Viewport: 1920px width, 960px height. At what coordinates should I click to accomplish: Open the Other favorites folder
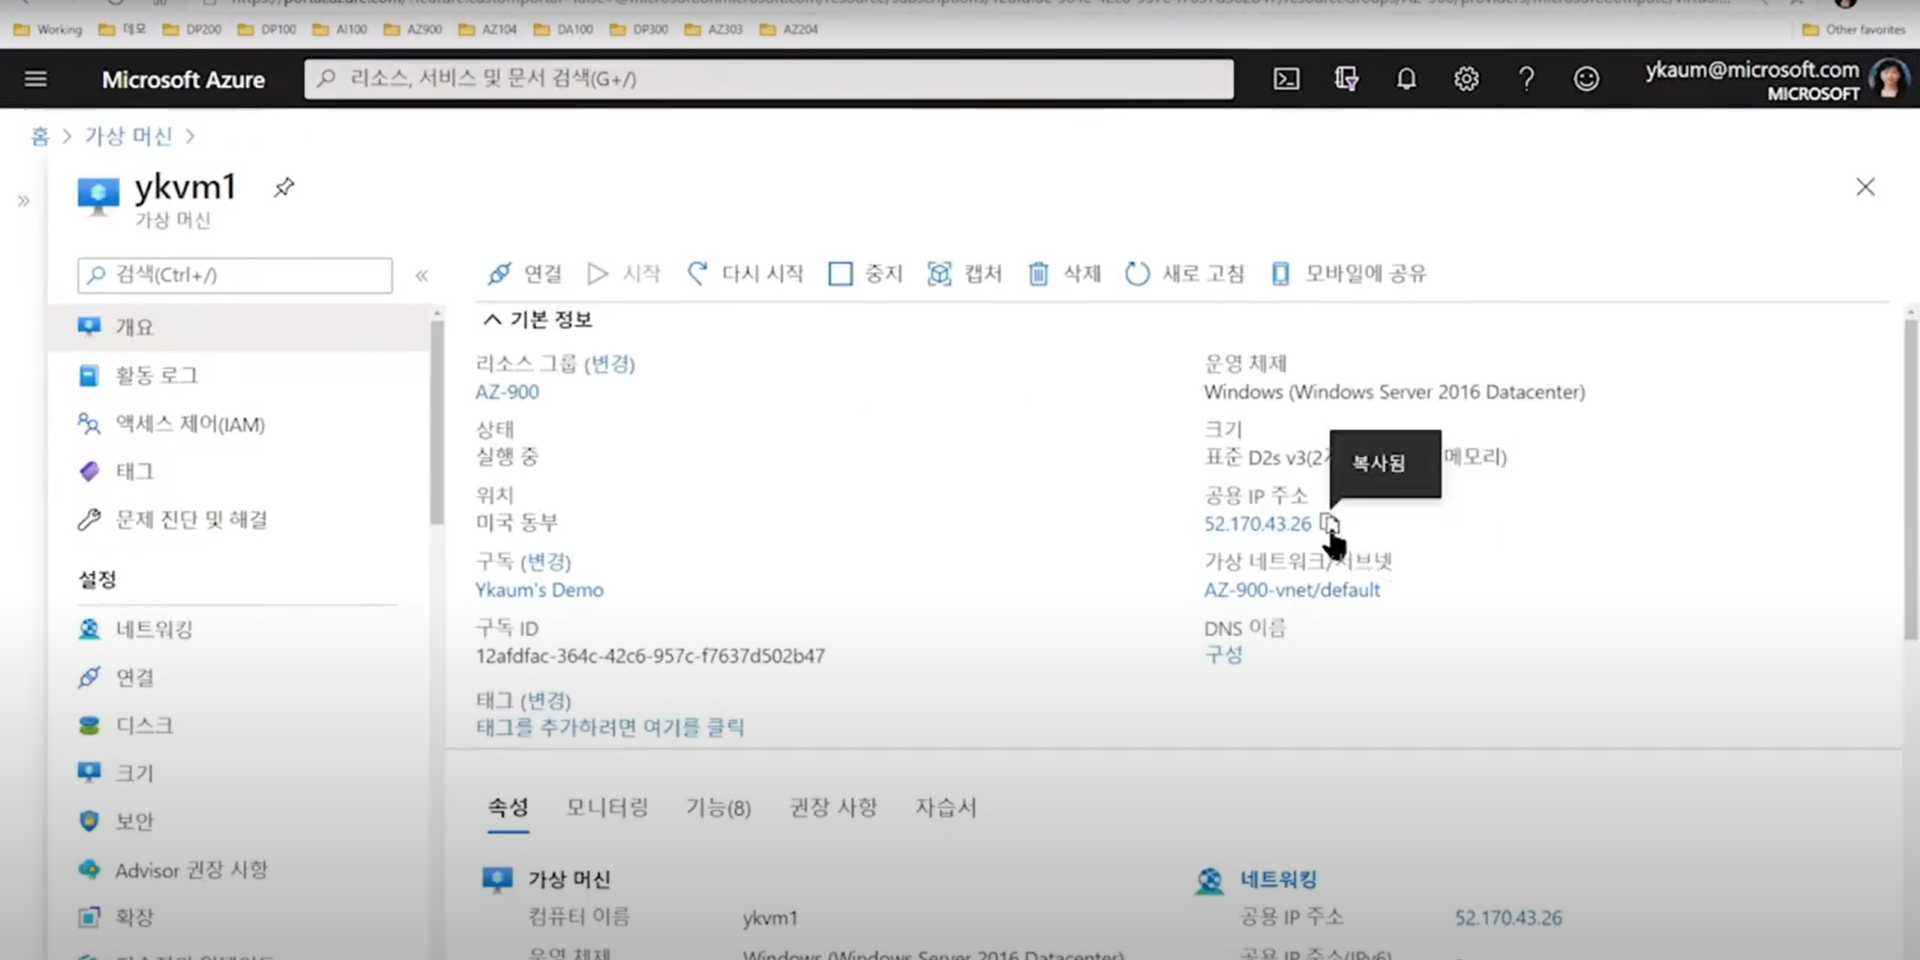tap(1854, 29)
